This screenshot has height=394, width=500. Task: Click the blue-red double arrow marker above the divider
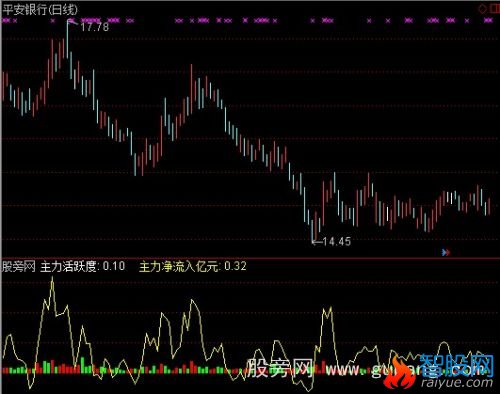tap(446, 252)
